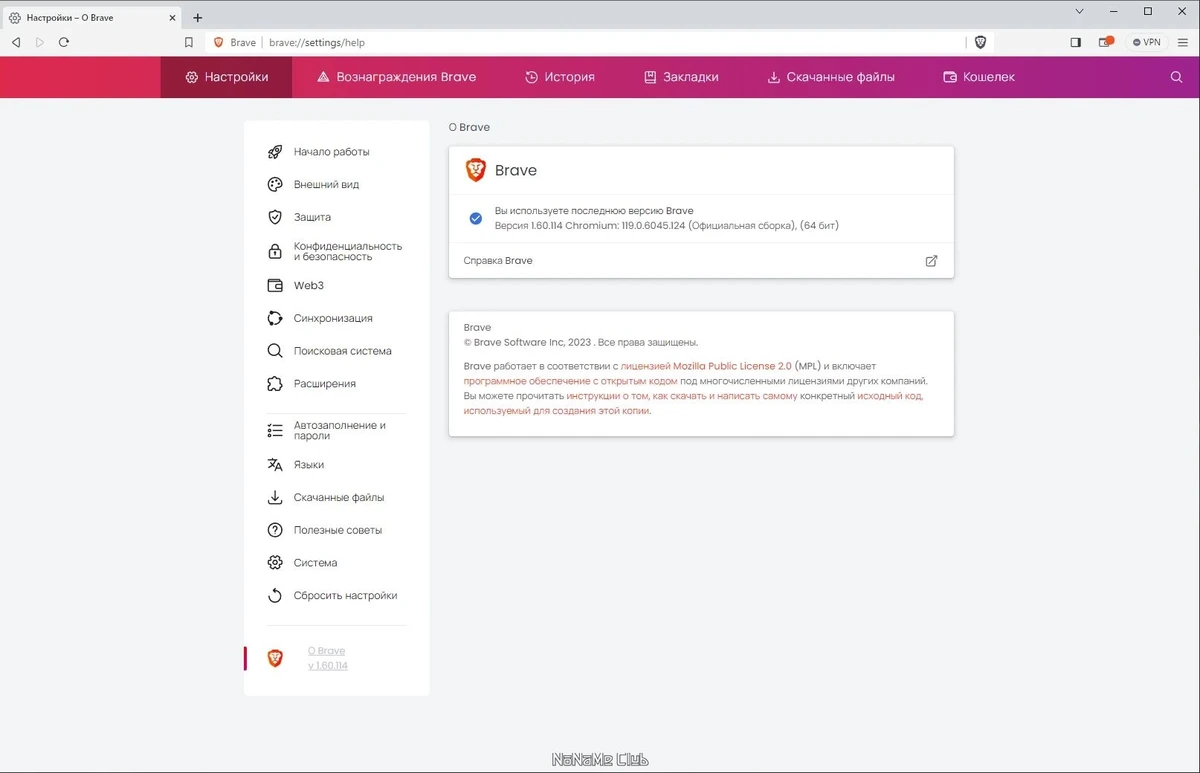Search settings with magnifier icon

point(1176,77)
